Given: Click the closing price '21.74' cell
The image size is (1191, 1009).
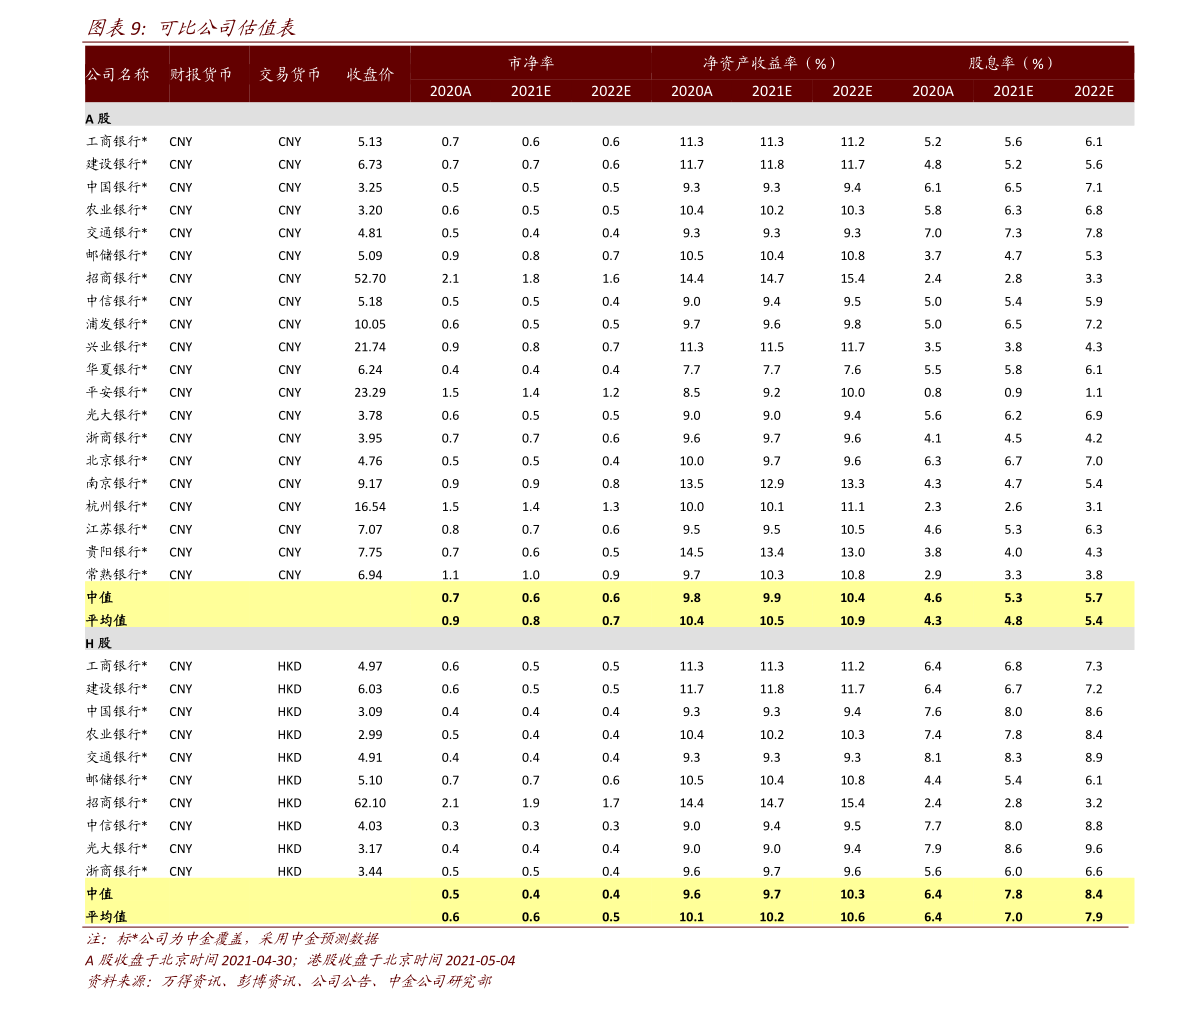Looking at the screenshot, I should tap(370, 347).
